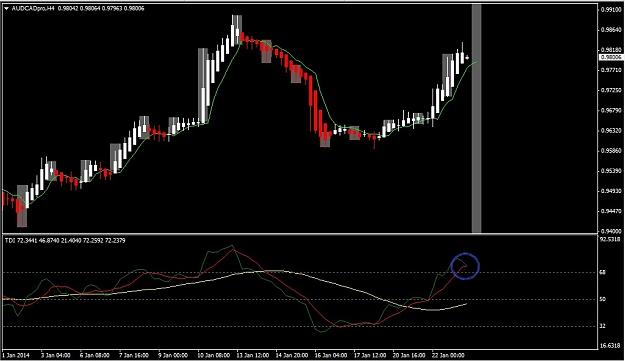Click the 0.96320 price axis label
Viewport: 625px width, 361px height.
(611, 130)
